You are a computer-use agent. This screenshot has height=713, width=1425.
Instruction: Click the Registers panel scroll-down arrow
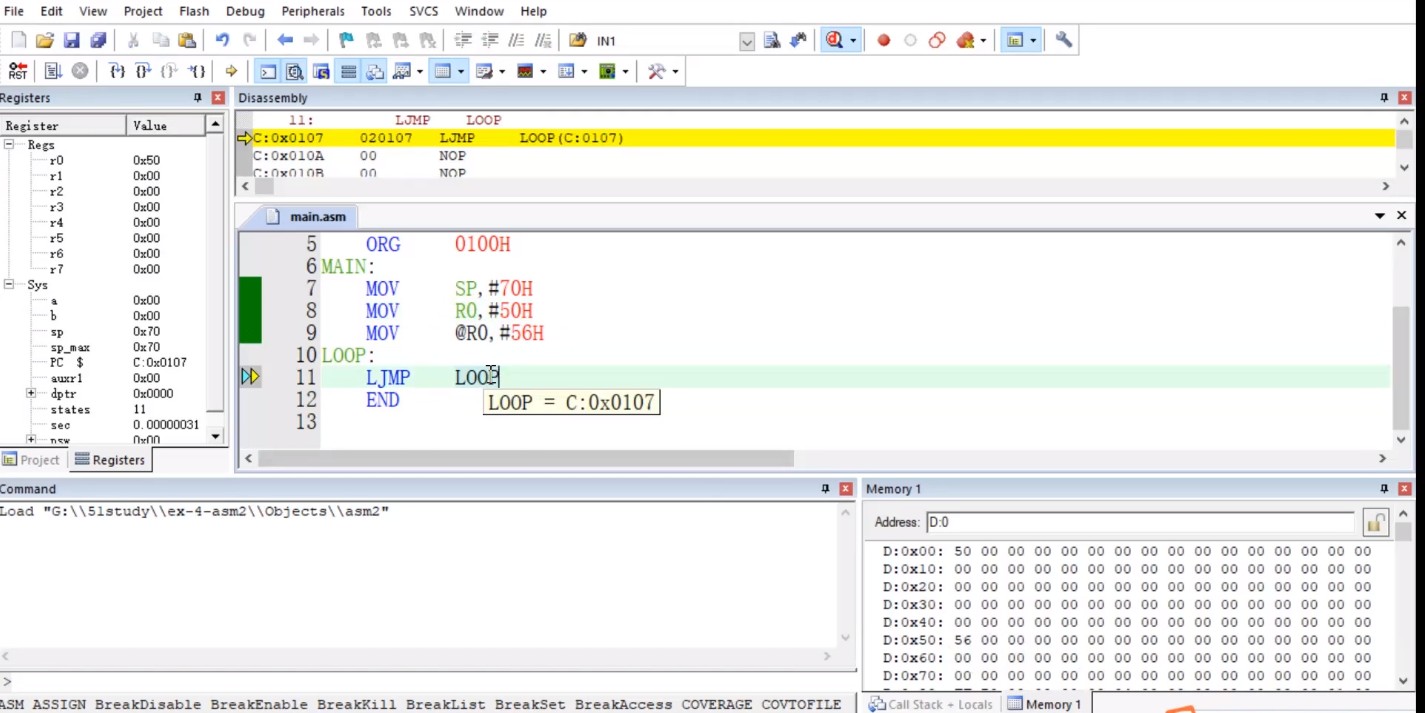pos(215,436)
